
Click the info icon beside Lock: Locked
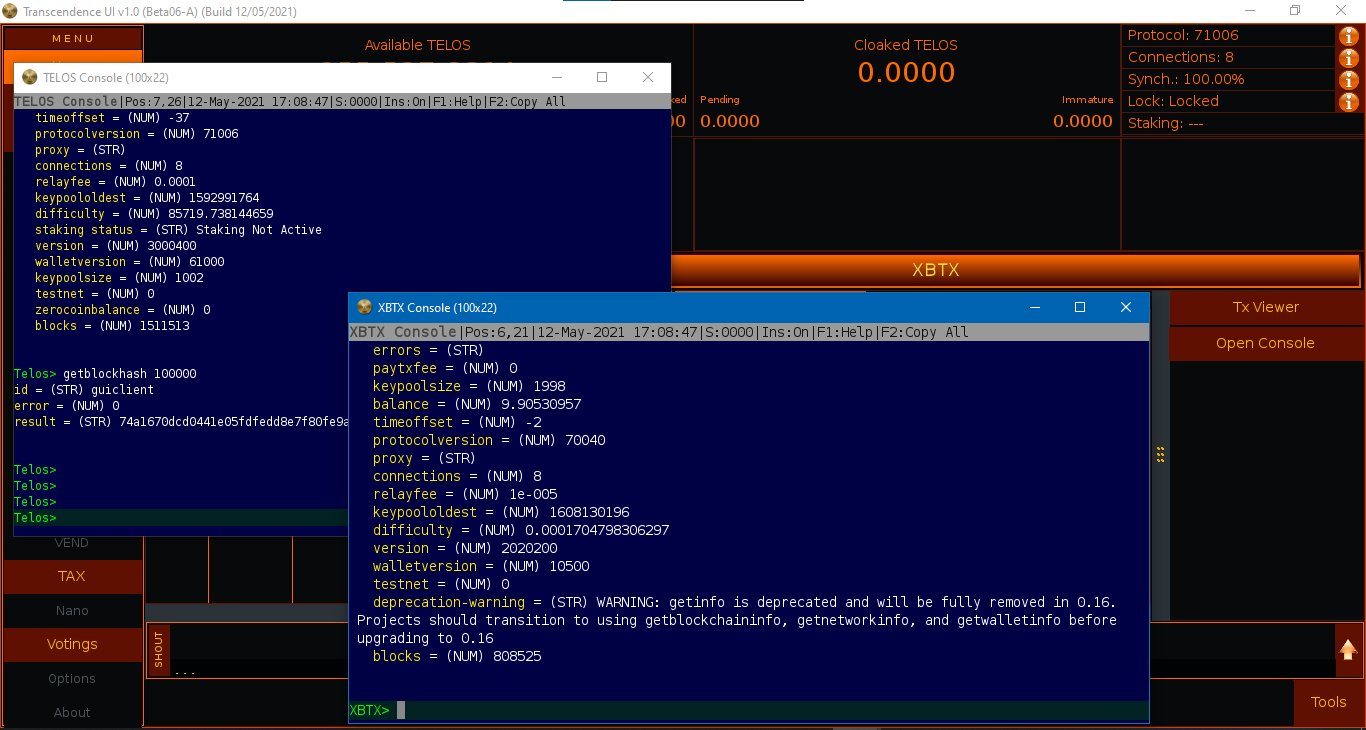coord(1348,102)
